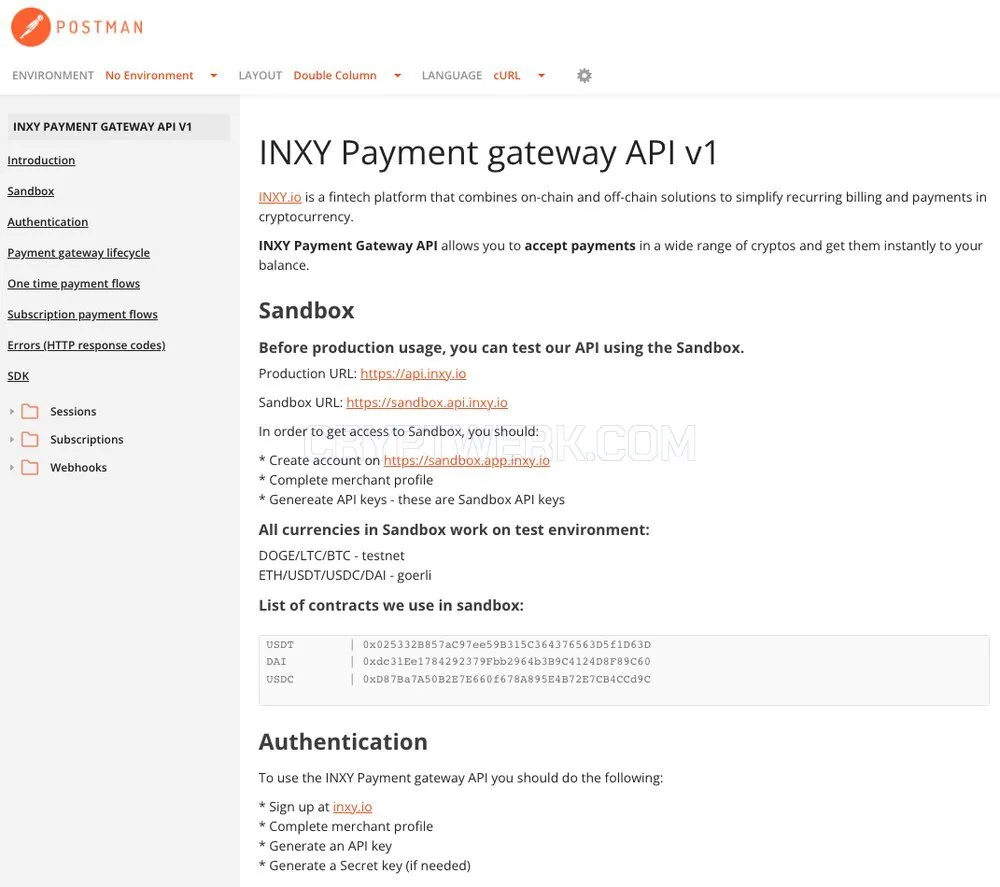Select INXY PAYMENT GATEWAY API V1 header
Viewport: 1000px width, 887px height.
[x=119, y=126]
